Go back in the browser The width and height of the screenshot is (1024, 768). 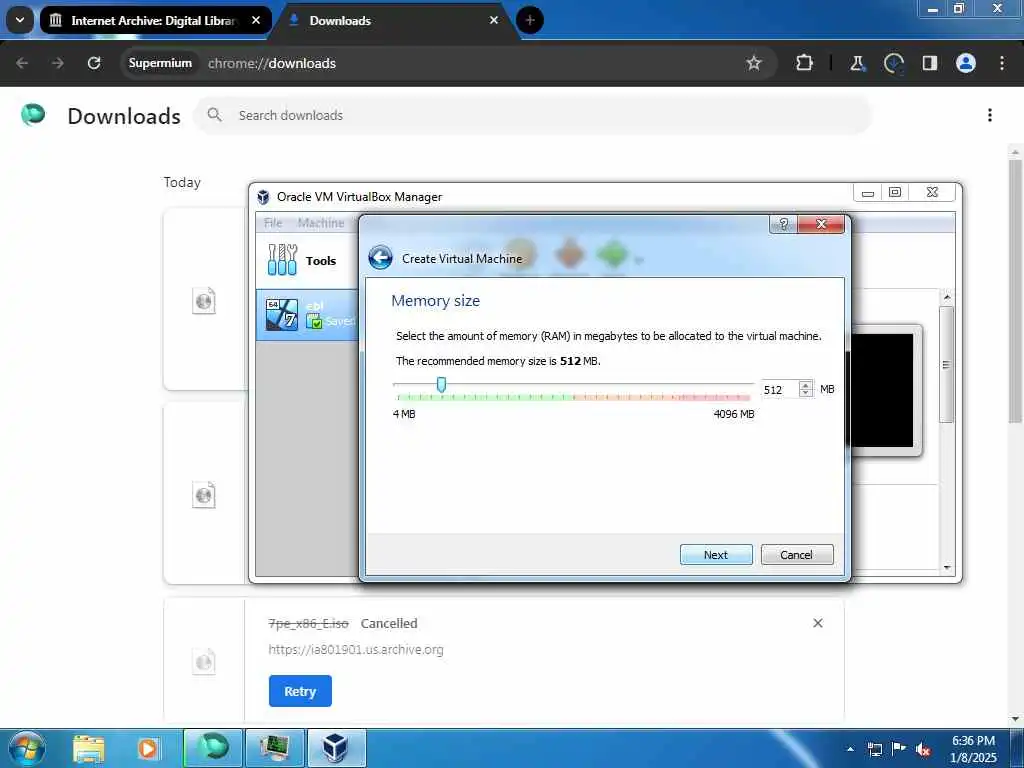[22, 63]
